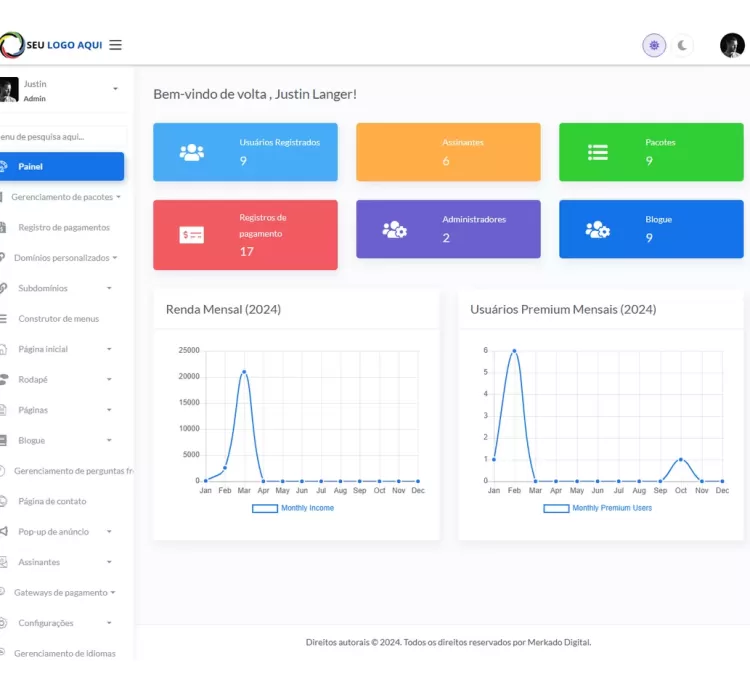Click the Construtor de menus sidebar icon
This screenshot has height=690, width=750.
click(x=3, y=319)
